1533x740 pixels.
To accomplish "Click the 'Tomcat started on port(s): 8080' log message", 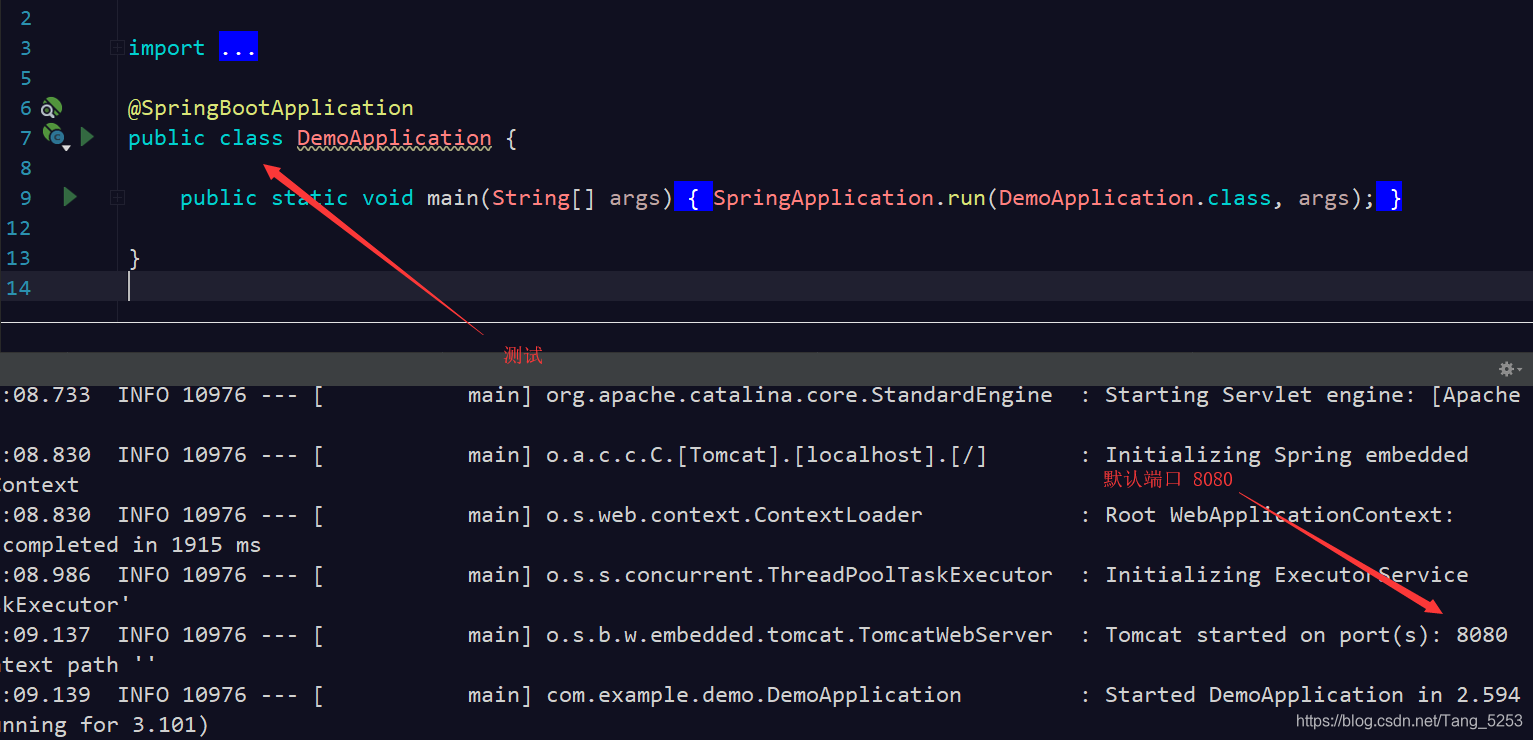I will point(1306,635).
